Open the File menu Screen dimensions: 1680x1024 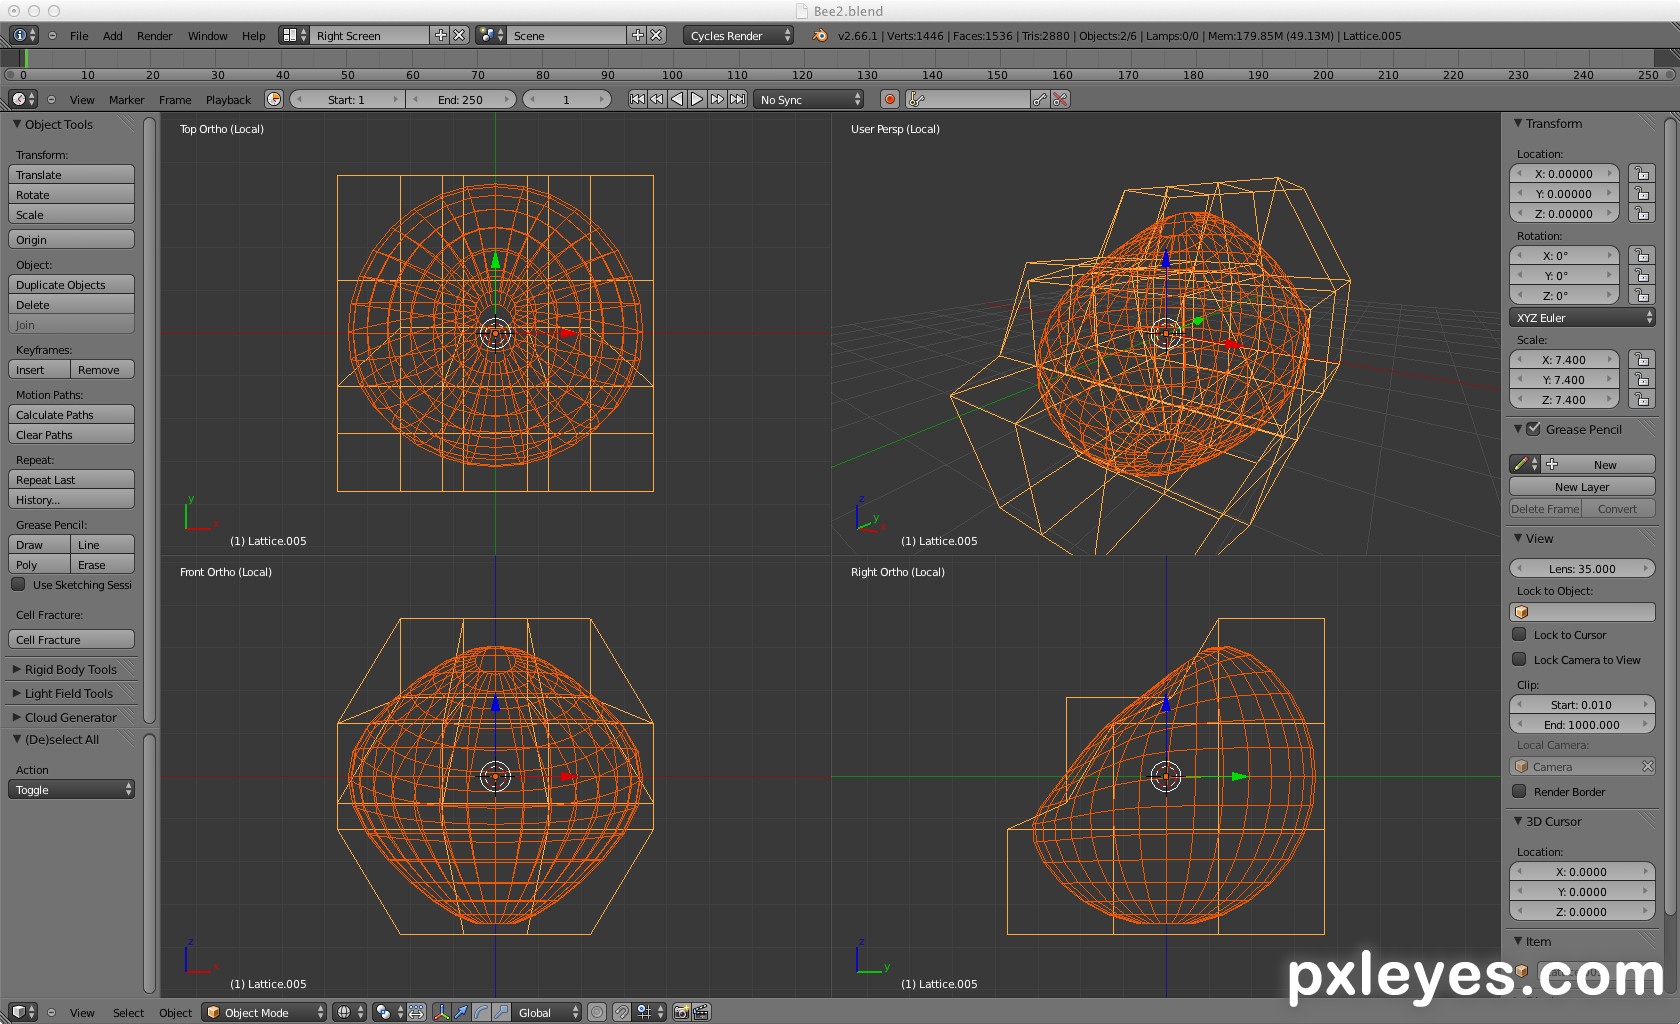(79, 35)
